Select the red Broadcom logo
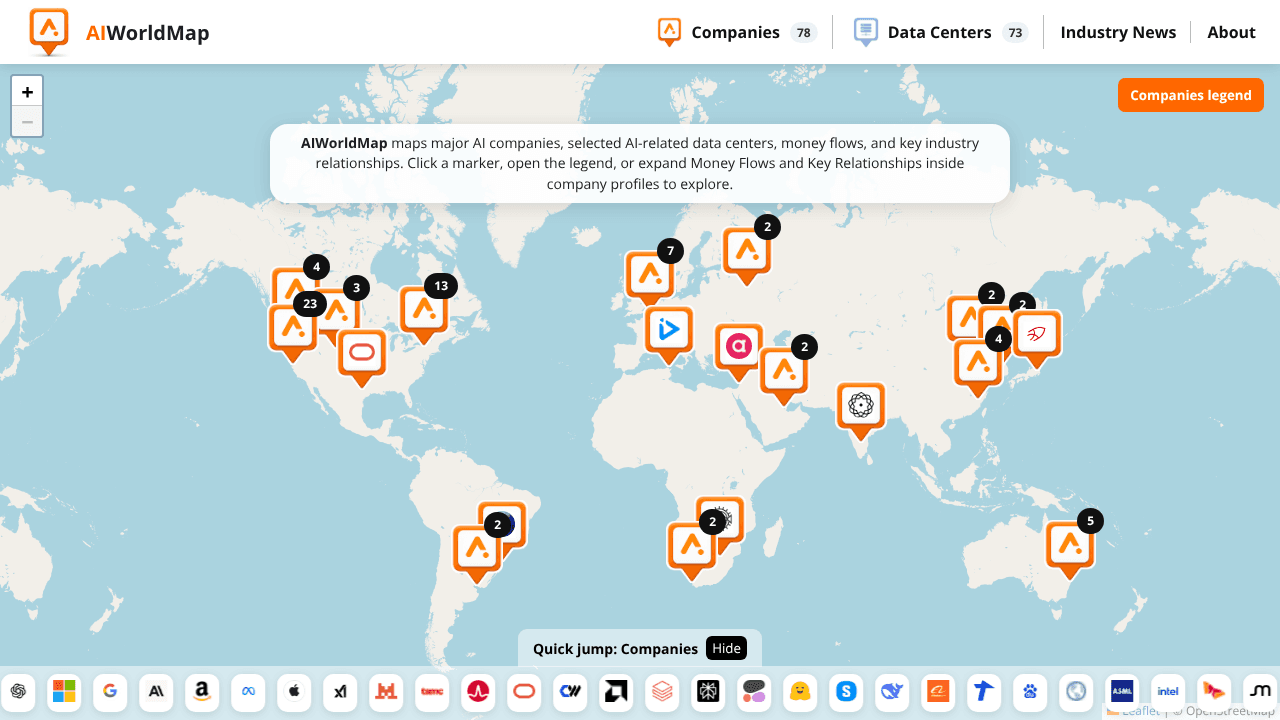Image resolution: width=1280 pixels, height=720 pixels. [x=478, y=691]
